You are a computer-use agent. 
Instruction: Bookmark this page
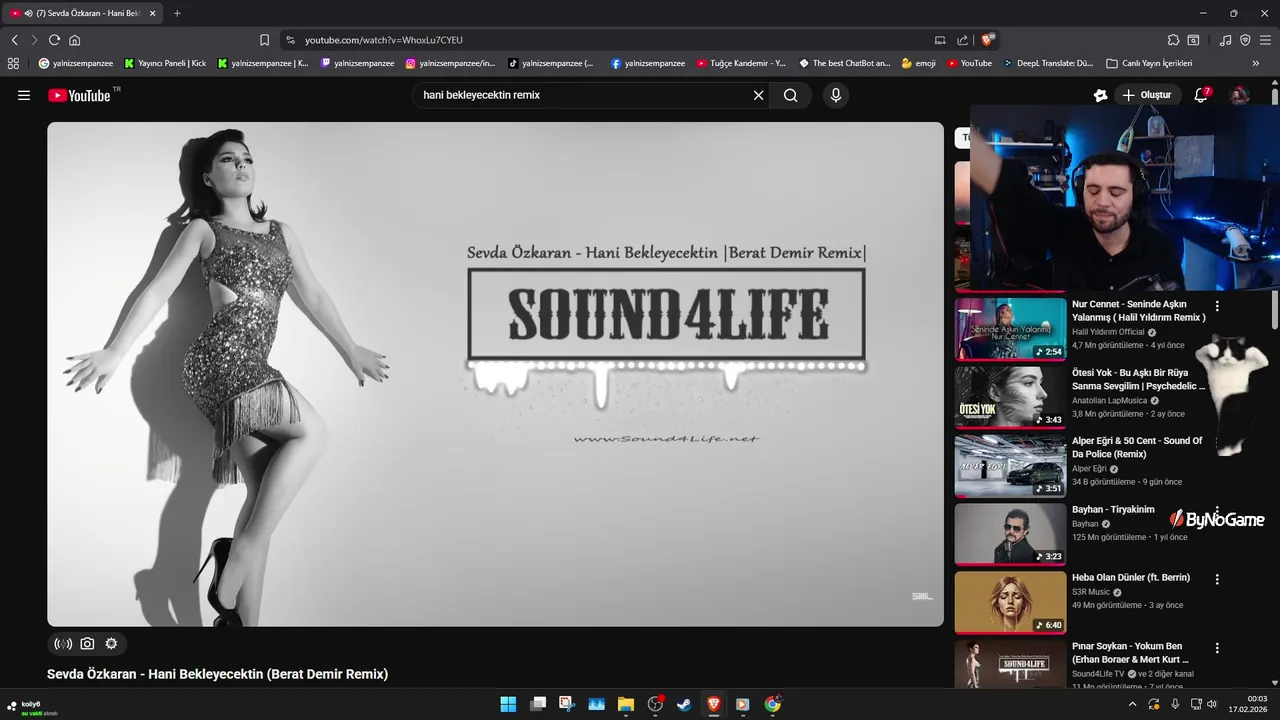coord(264,40)
